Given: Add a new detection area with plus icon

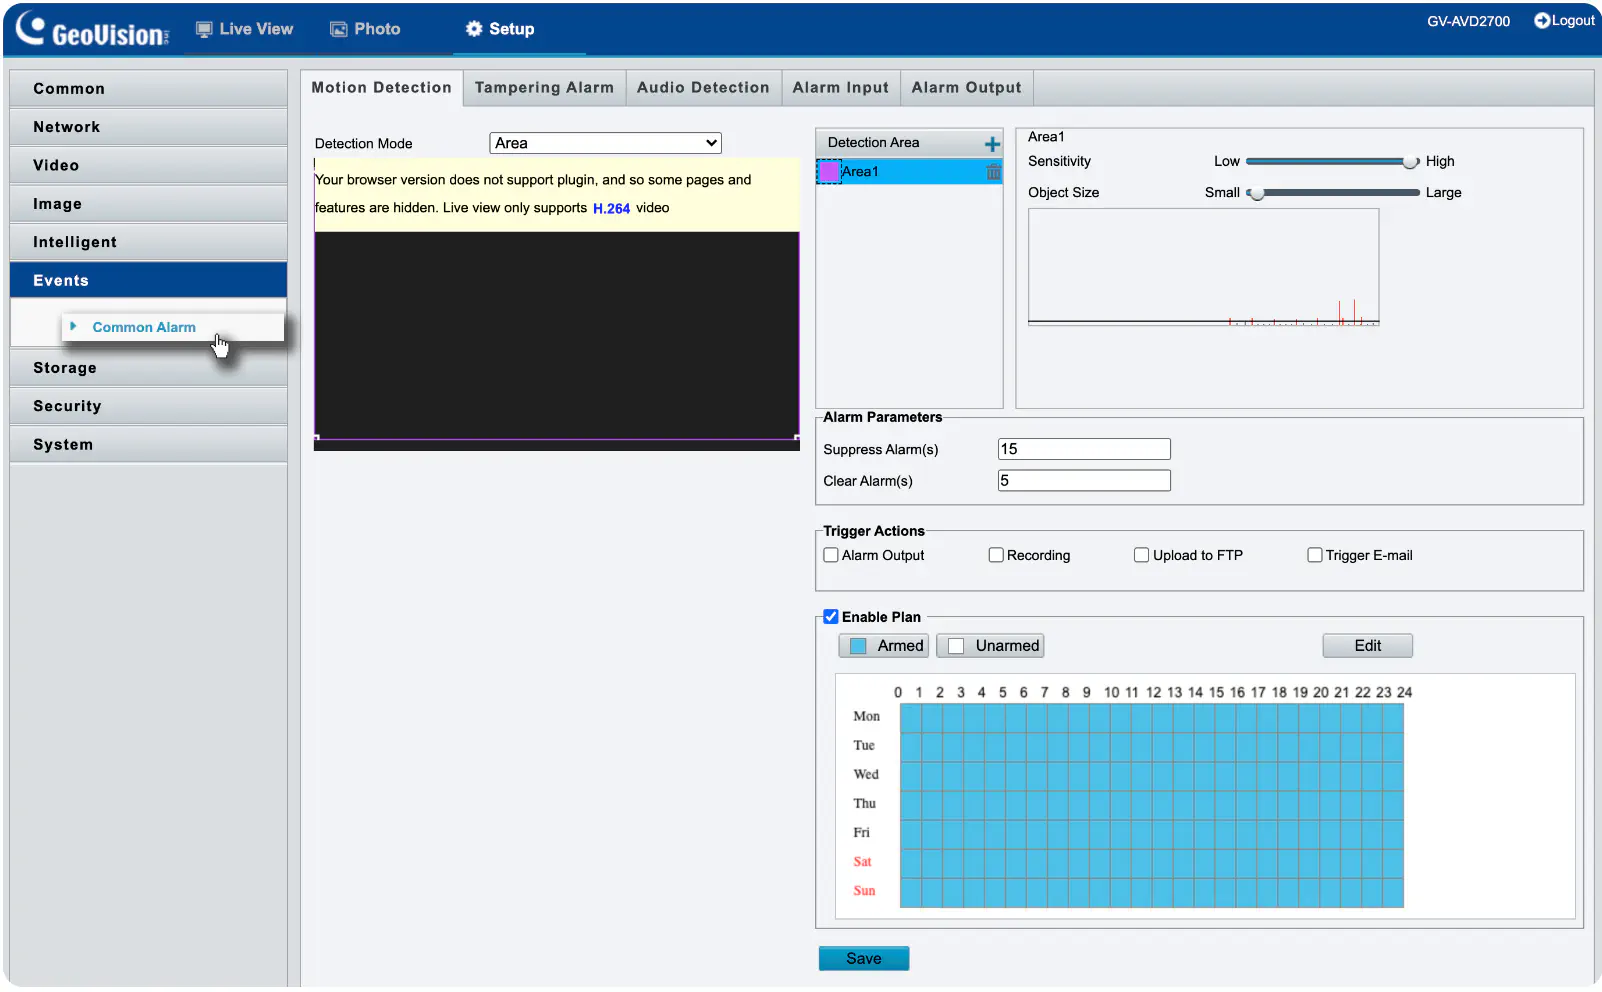Looking at the screenshot, I should [992, 144].
